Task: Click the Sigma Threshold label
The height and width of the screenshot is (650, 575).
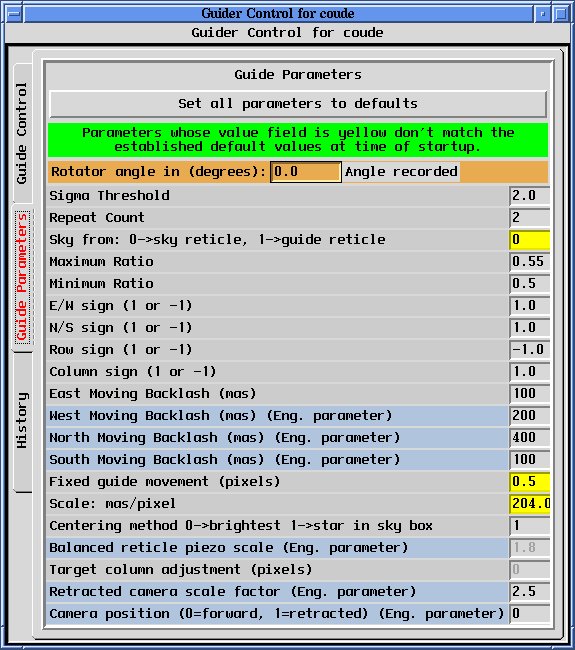Action: point(109,196)
